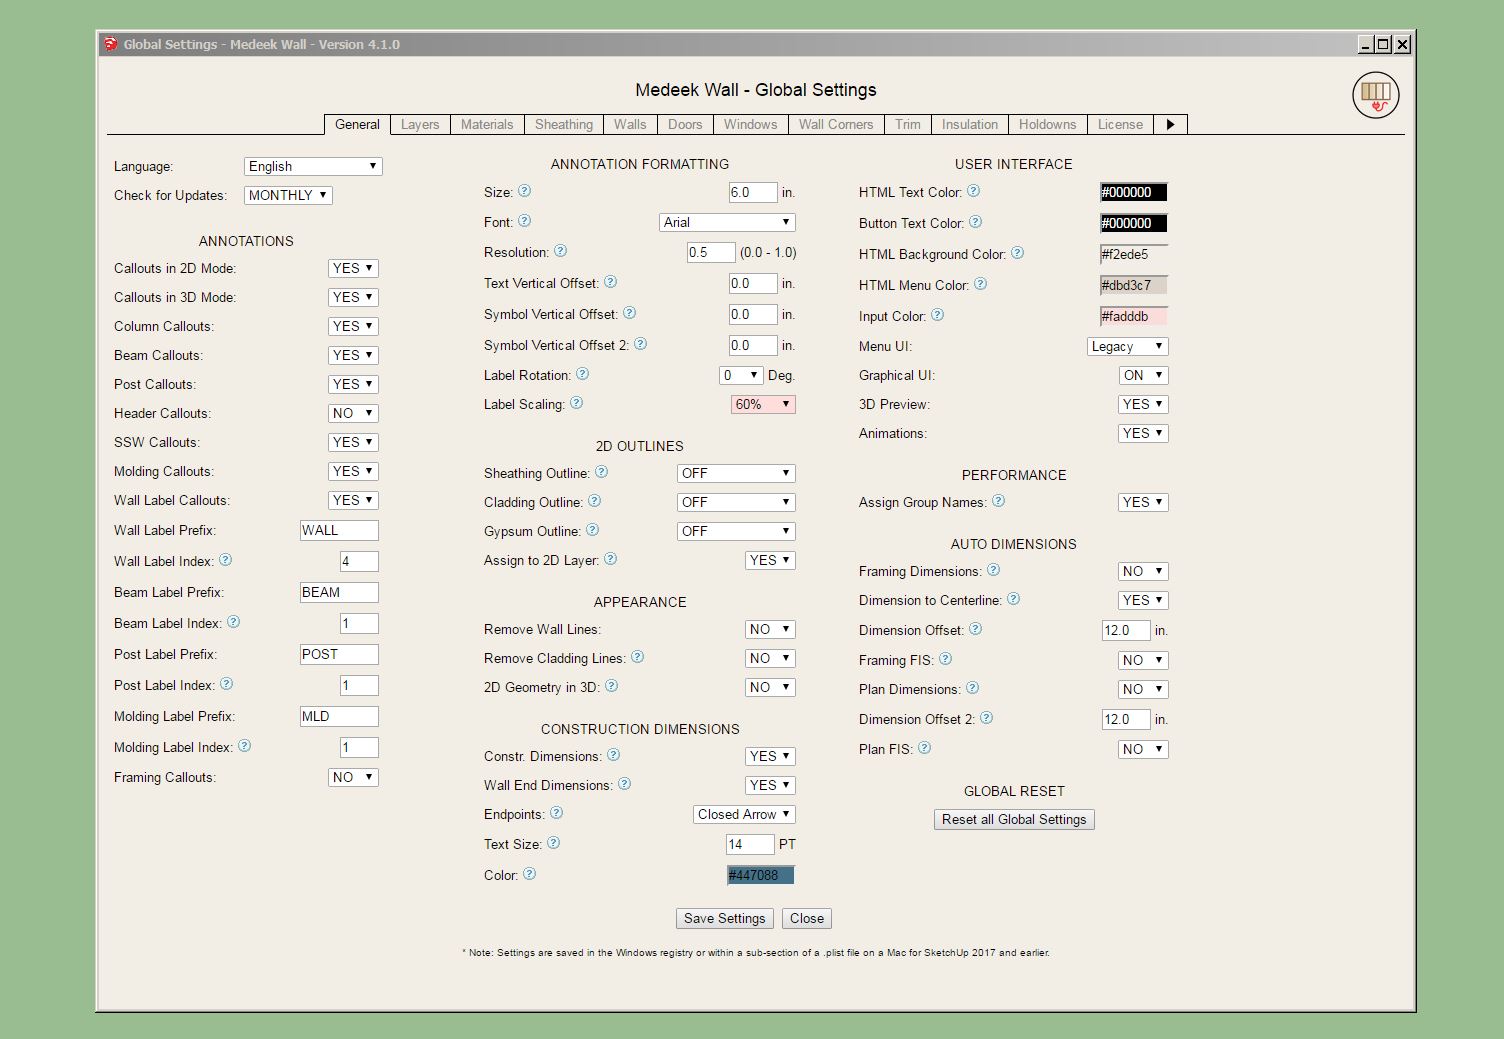Click help icon next to Endpoints
This screenshot has height=1039, width=1504.
[x=556, y=813]
